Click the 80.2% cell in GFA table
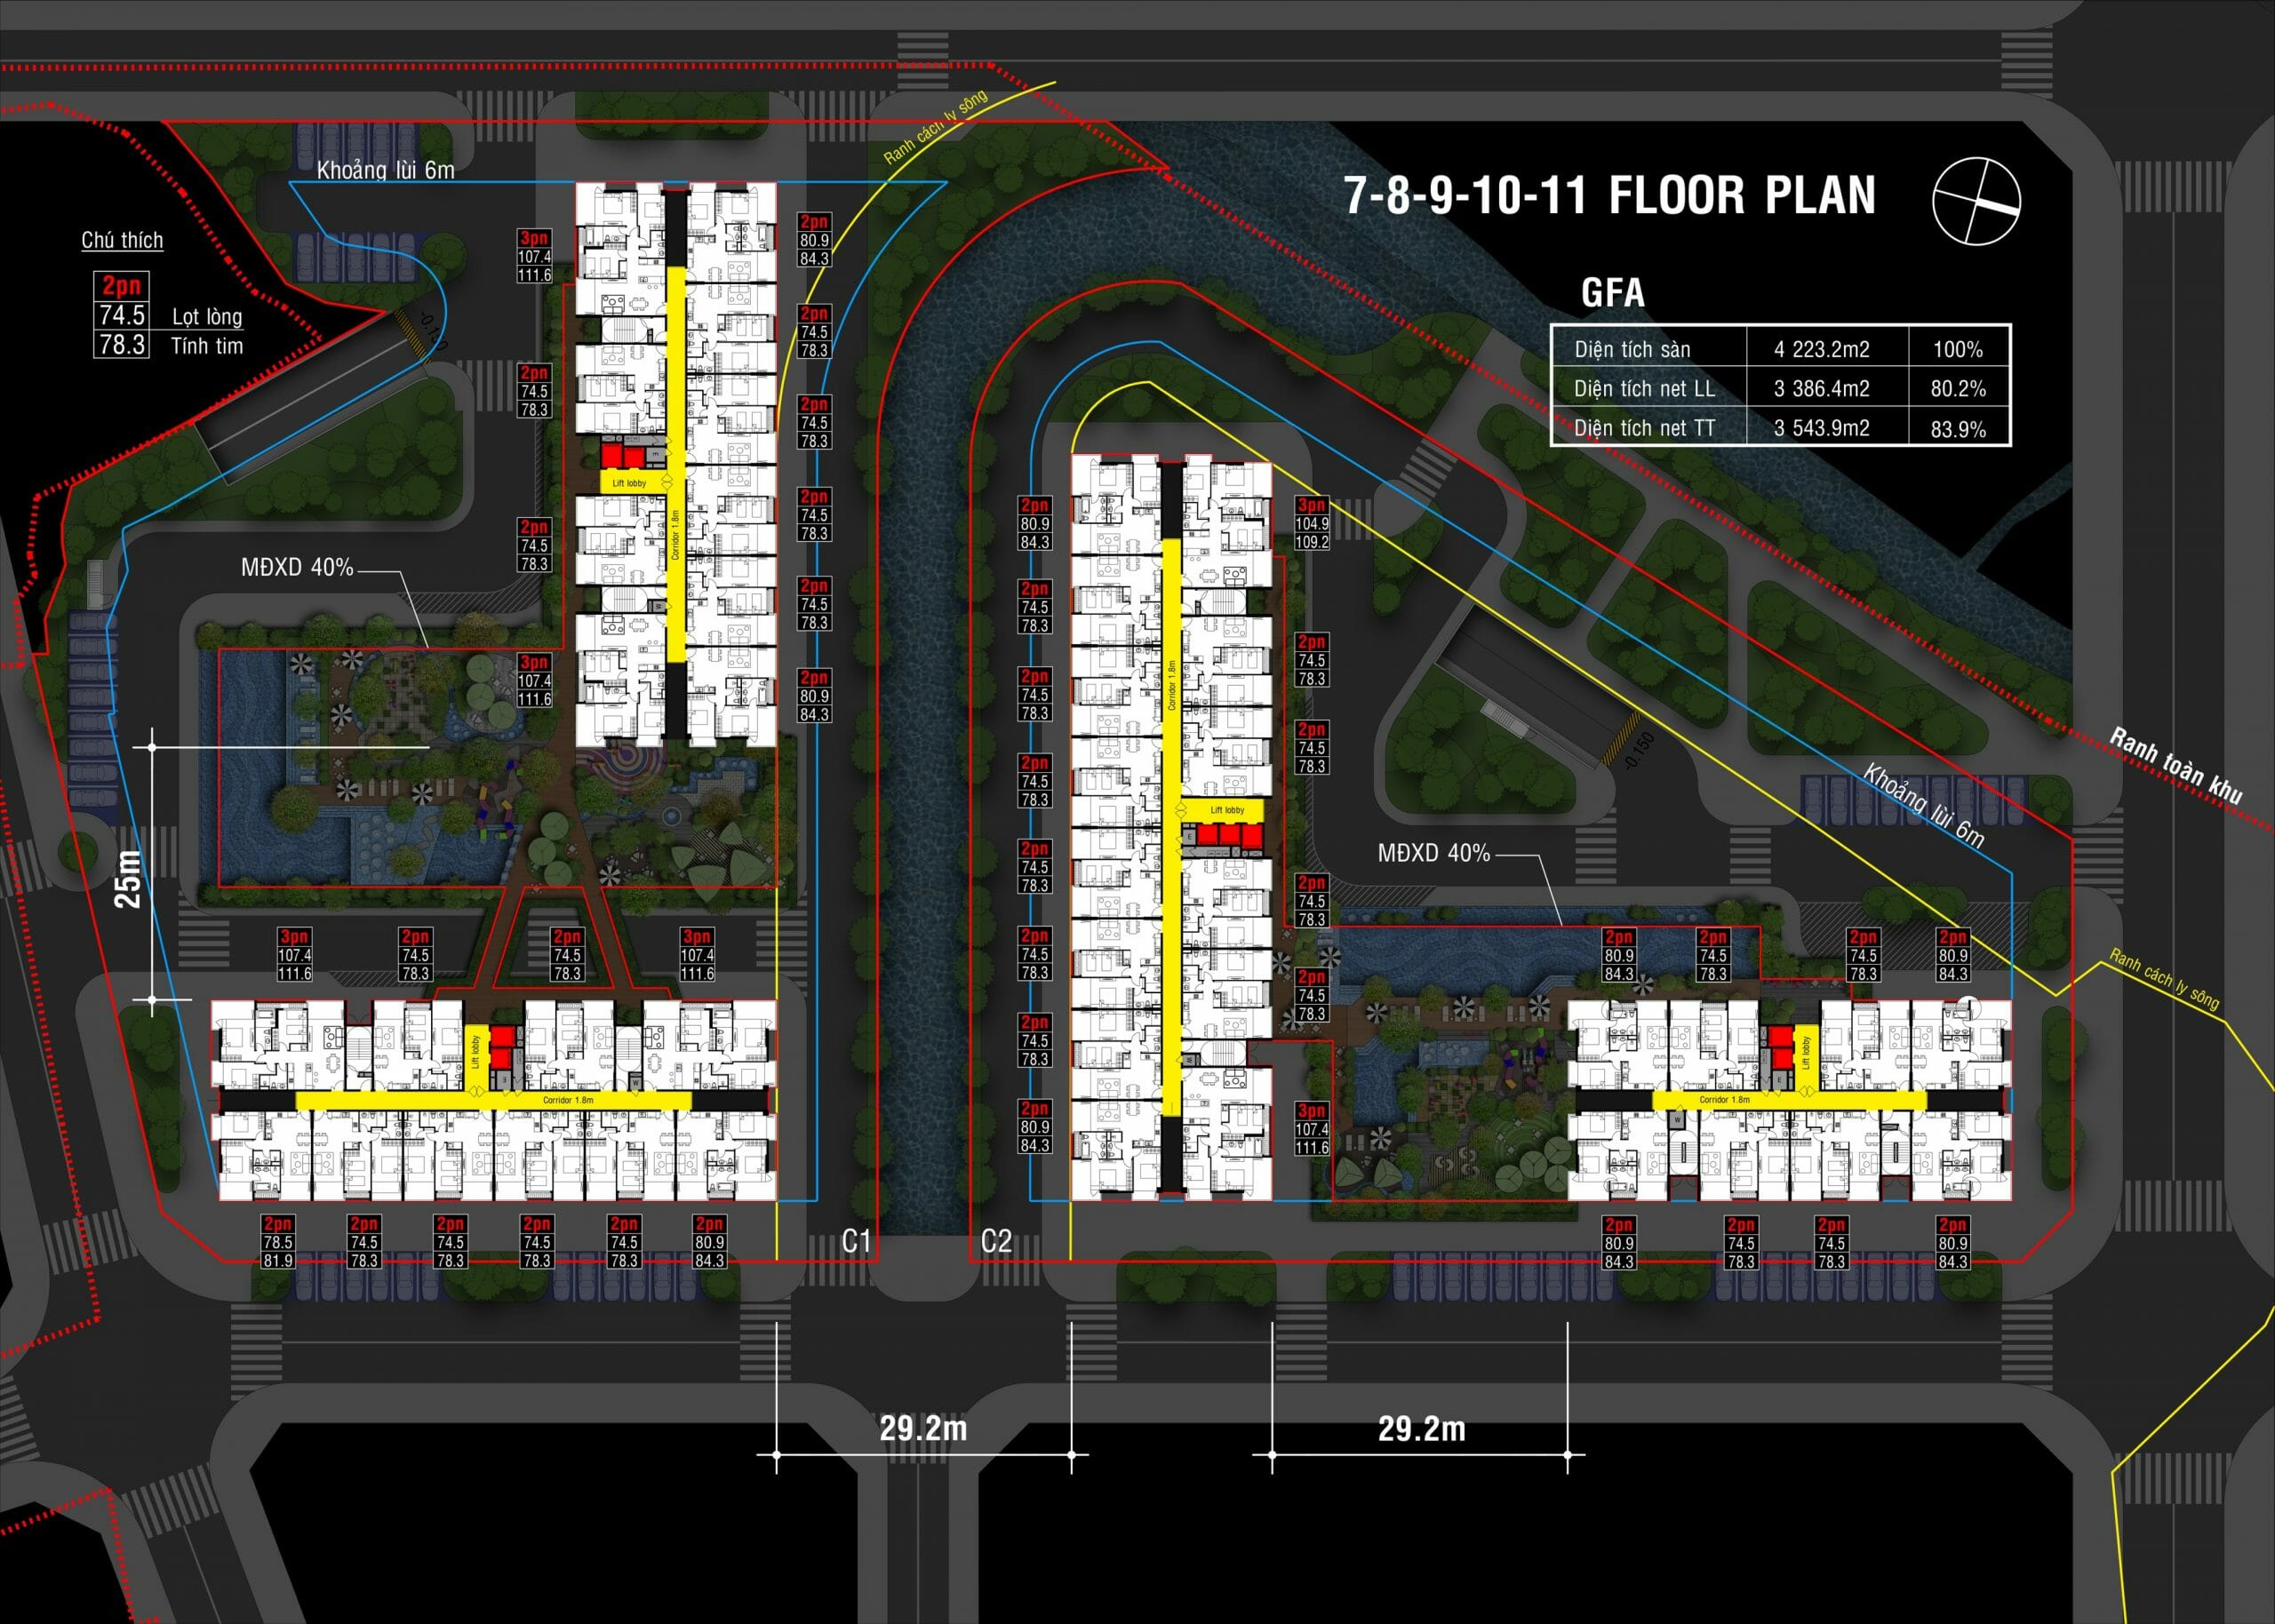This screenshot has width=2275, height=1624. pos(1958,389)
